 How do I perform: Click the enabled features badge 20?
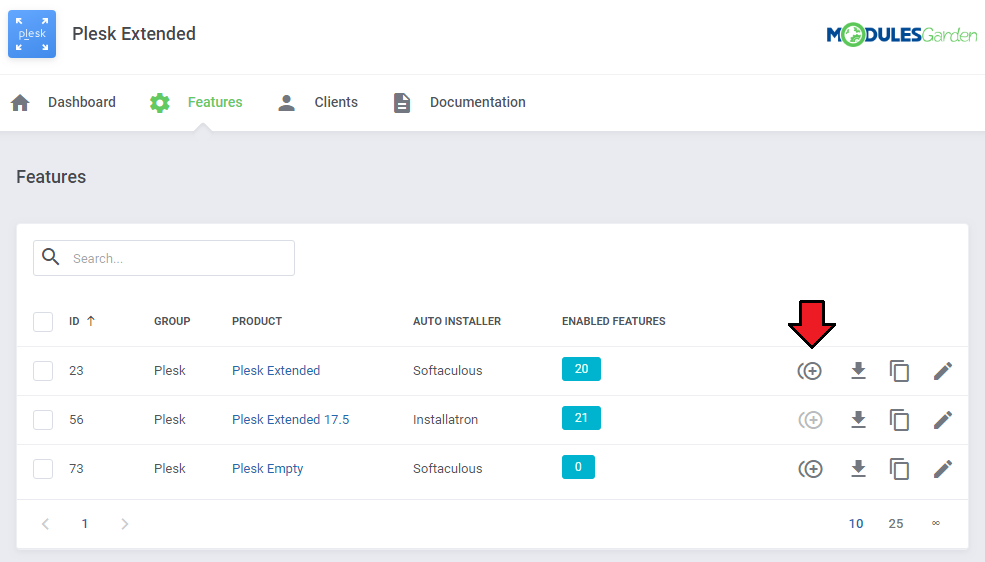pos(581,369)
